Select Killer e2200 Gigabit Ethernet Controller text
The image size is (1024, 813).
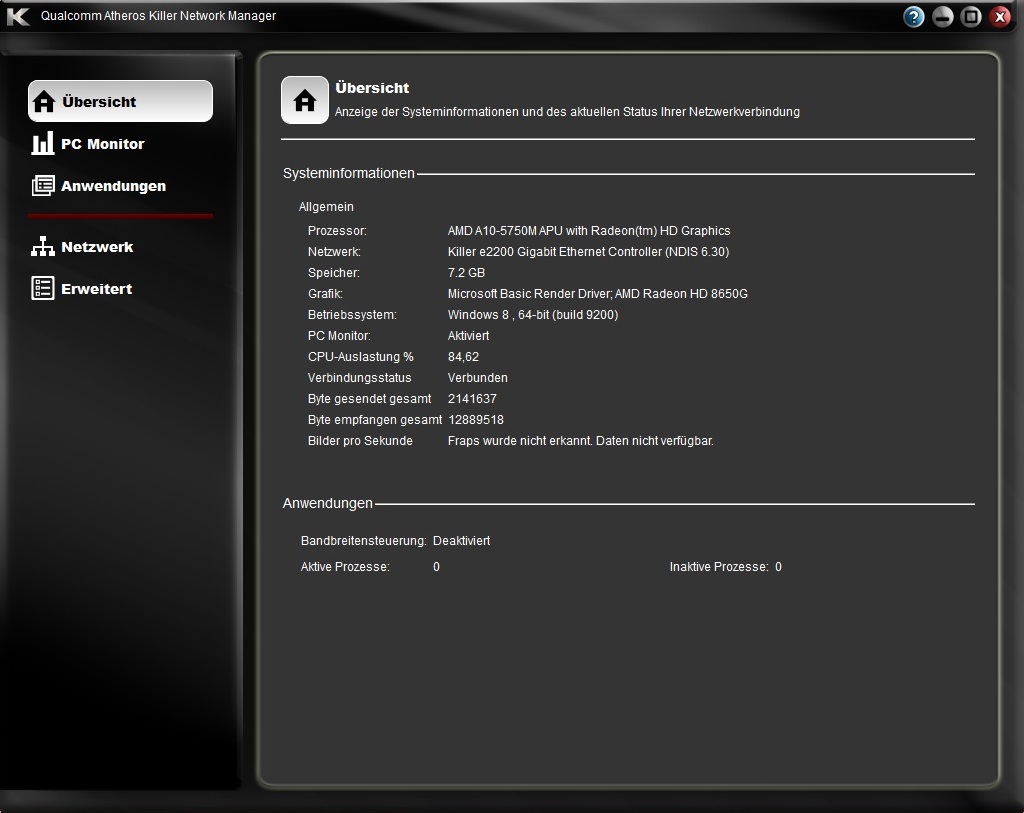click(x=588, y=251)
